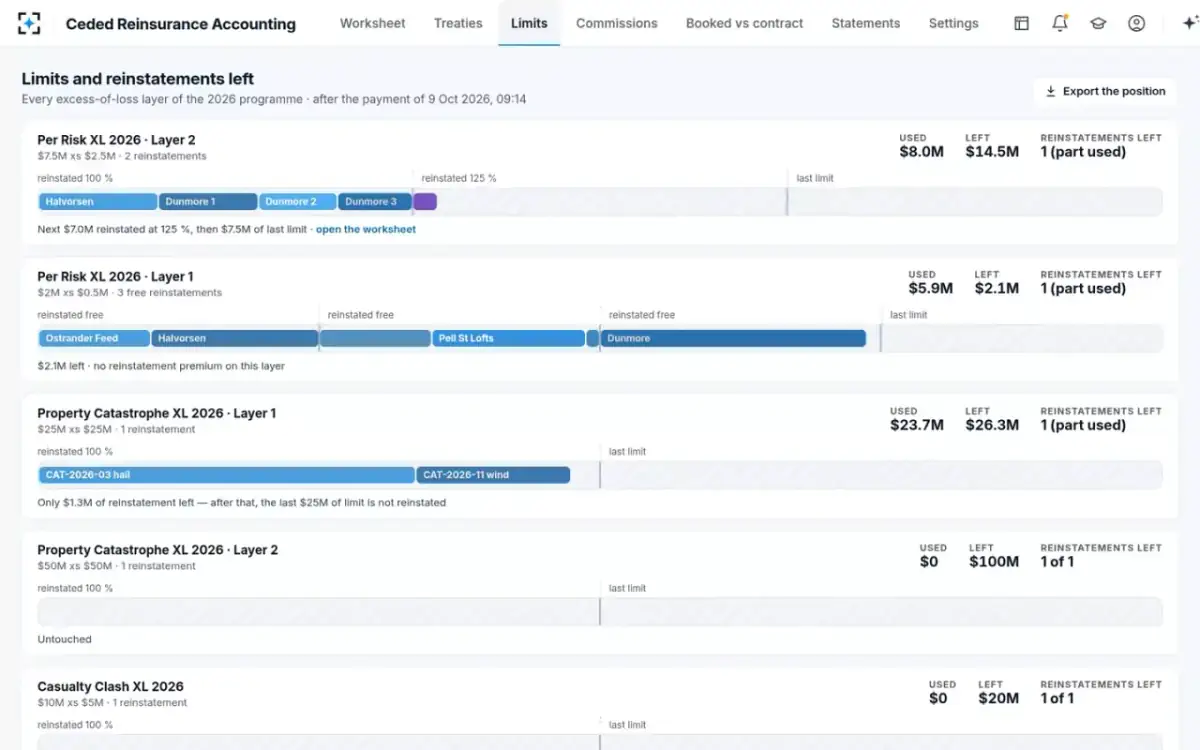Open the notifications bell

point(1060,23)
